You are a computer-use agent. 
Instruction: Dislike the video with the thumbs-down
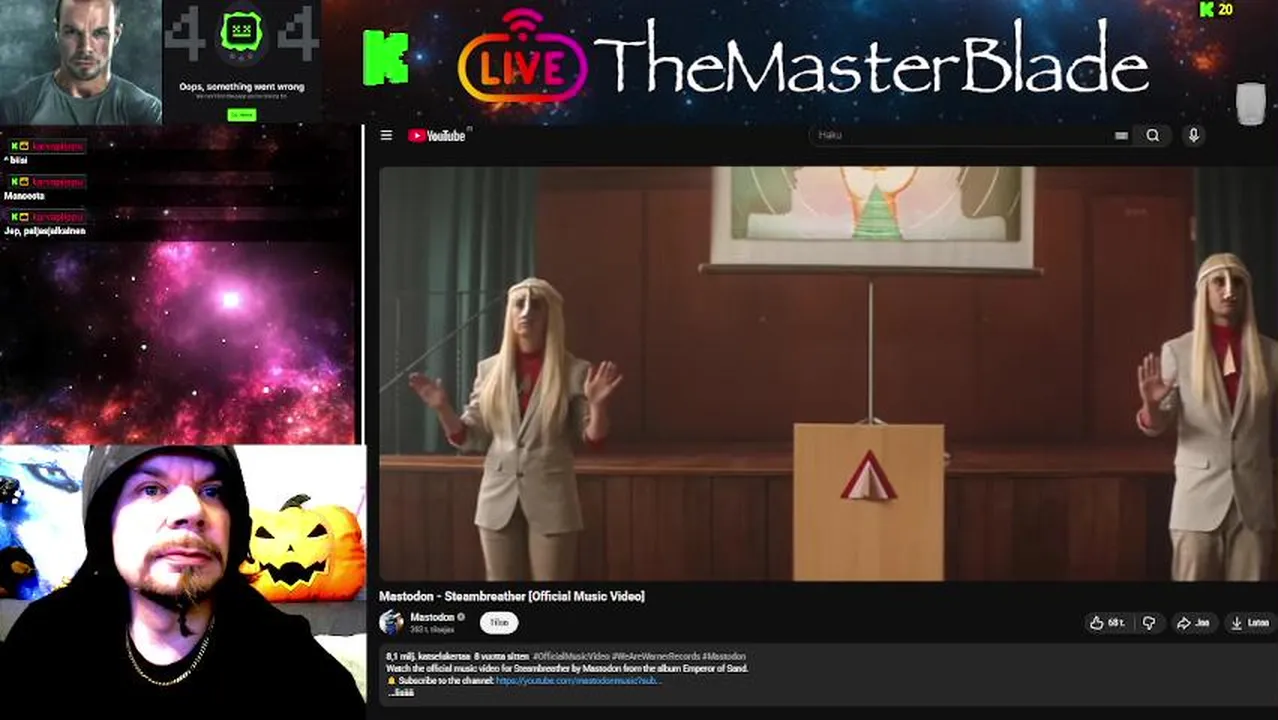pyautogui.click(x=1149, y=622)
